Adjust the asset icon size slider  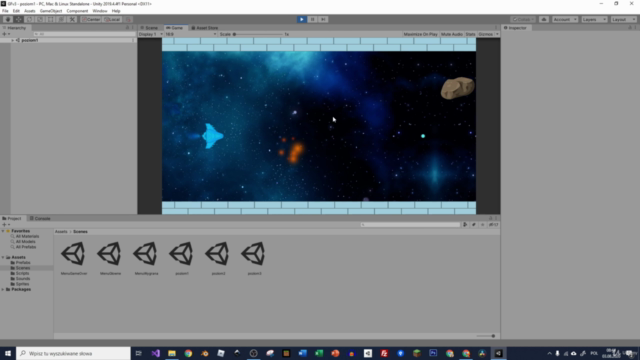pyautogui.click(x=486, y=336)
